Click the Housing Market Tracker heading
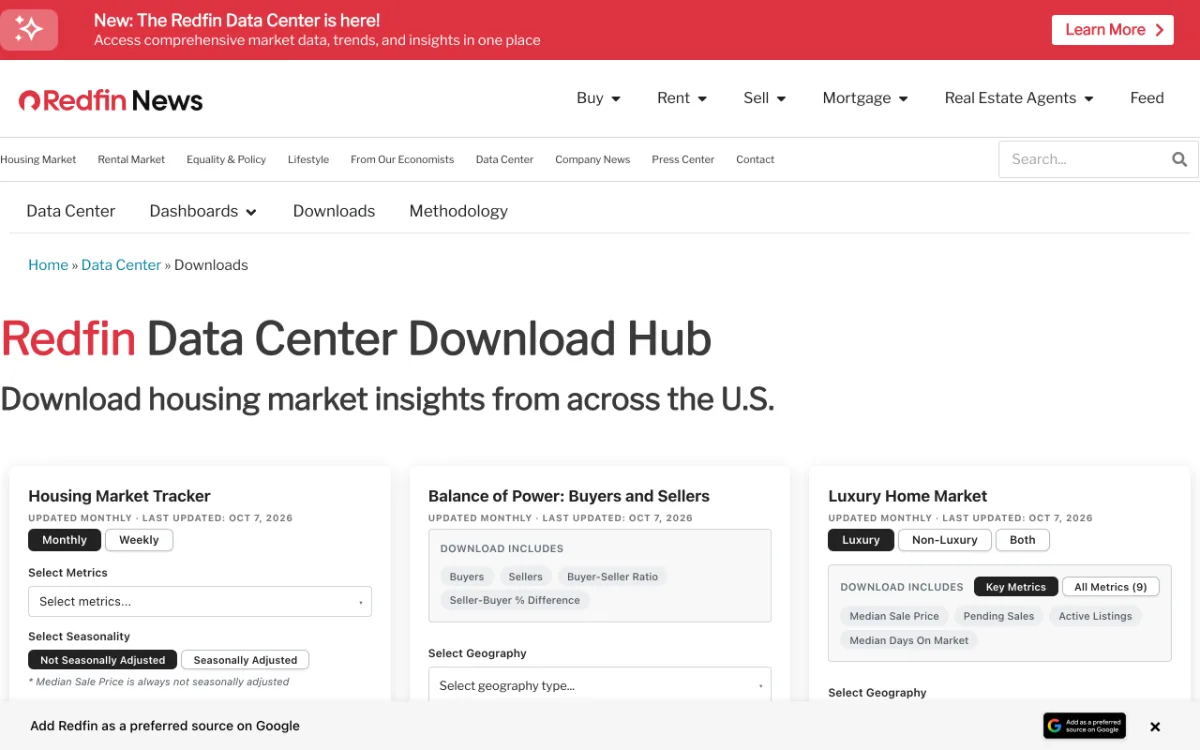This screenshot has width=1200, height=750. point(119,496)
